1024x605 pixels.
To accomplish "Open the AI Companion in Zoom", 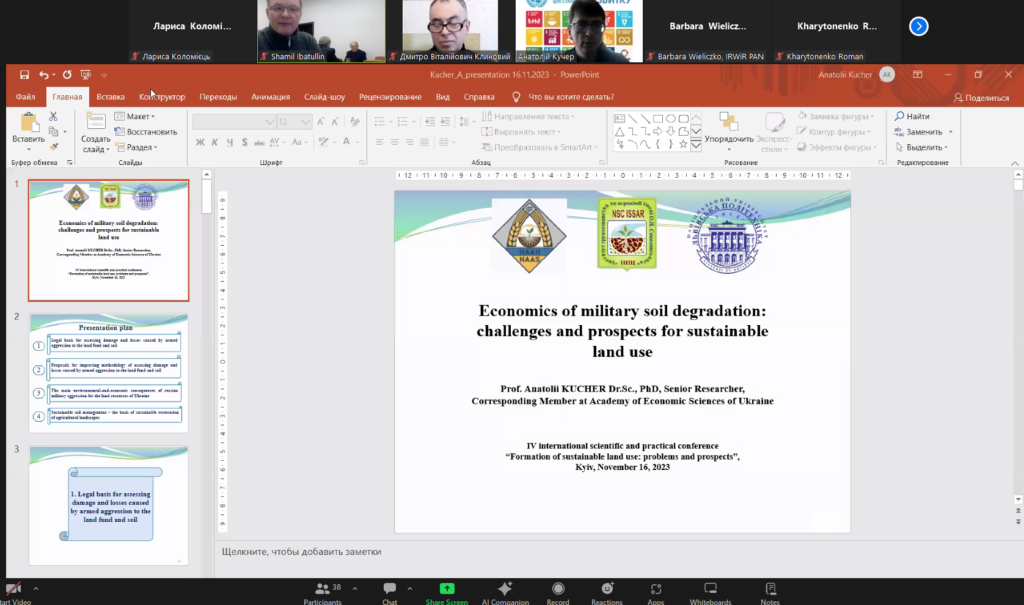I will point(505,589).
